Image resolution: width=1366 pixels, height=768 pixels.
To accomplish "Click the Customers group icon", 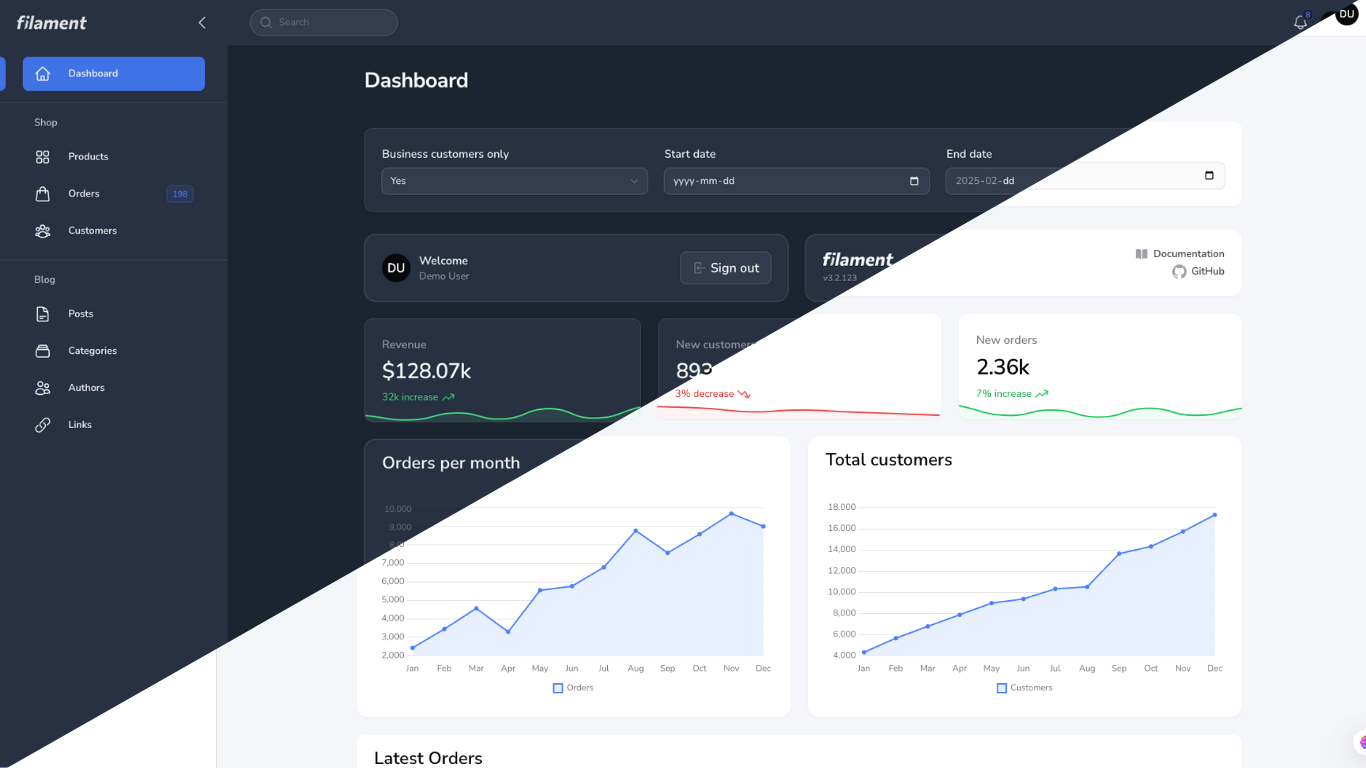I will point(42,231).
